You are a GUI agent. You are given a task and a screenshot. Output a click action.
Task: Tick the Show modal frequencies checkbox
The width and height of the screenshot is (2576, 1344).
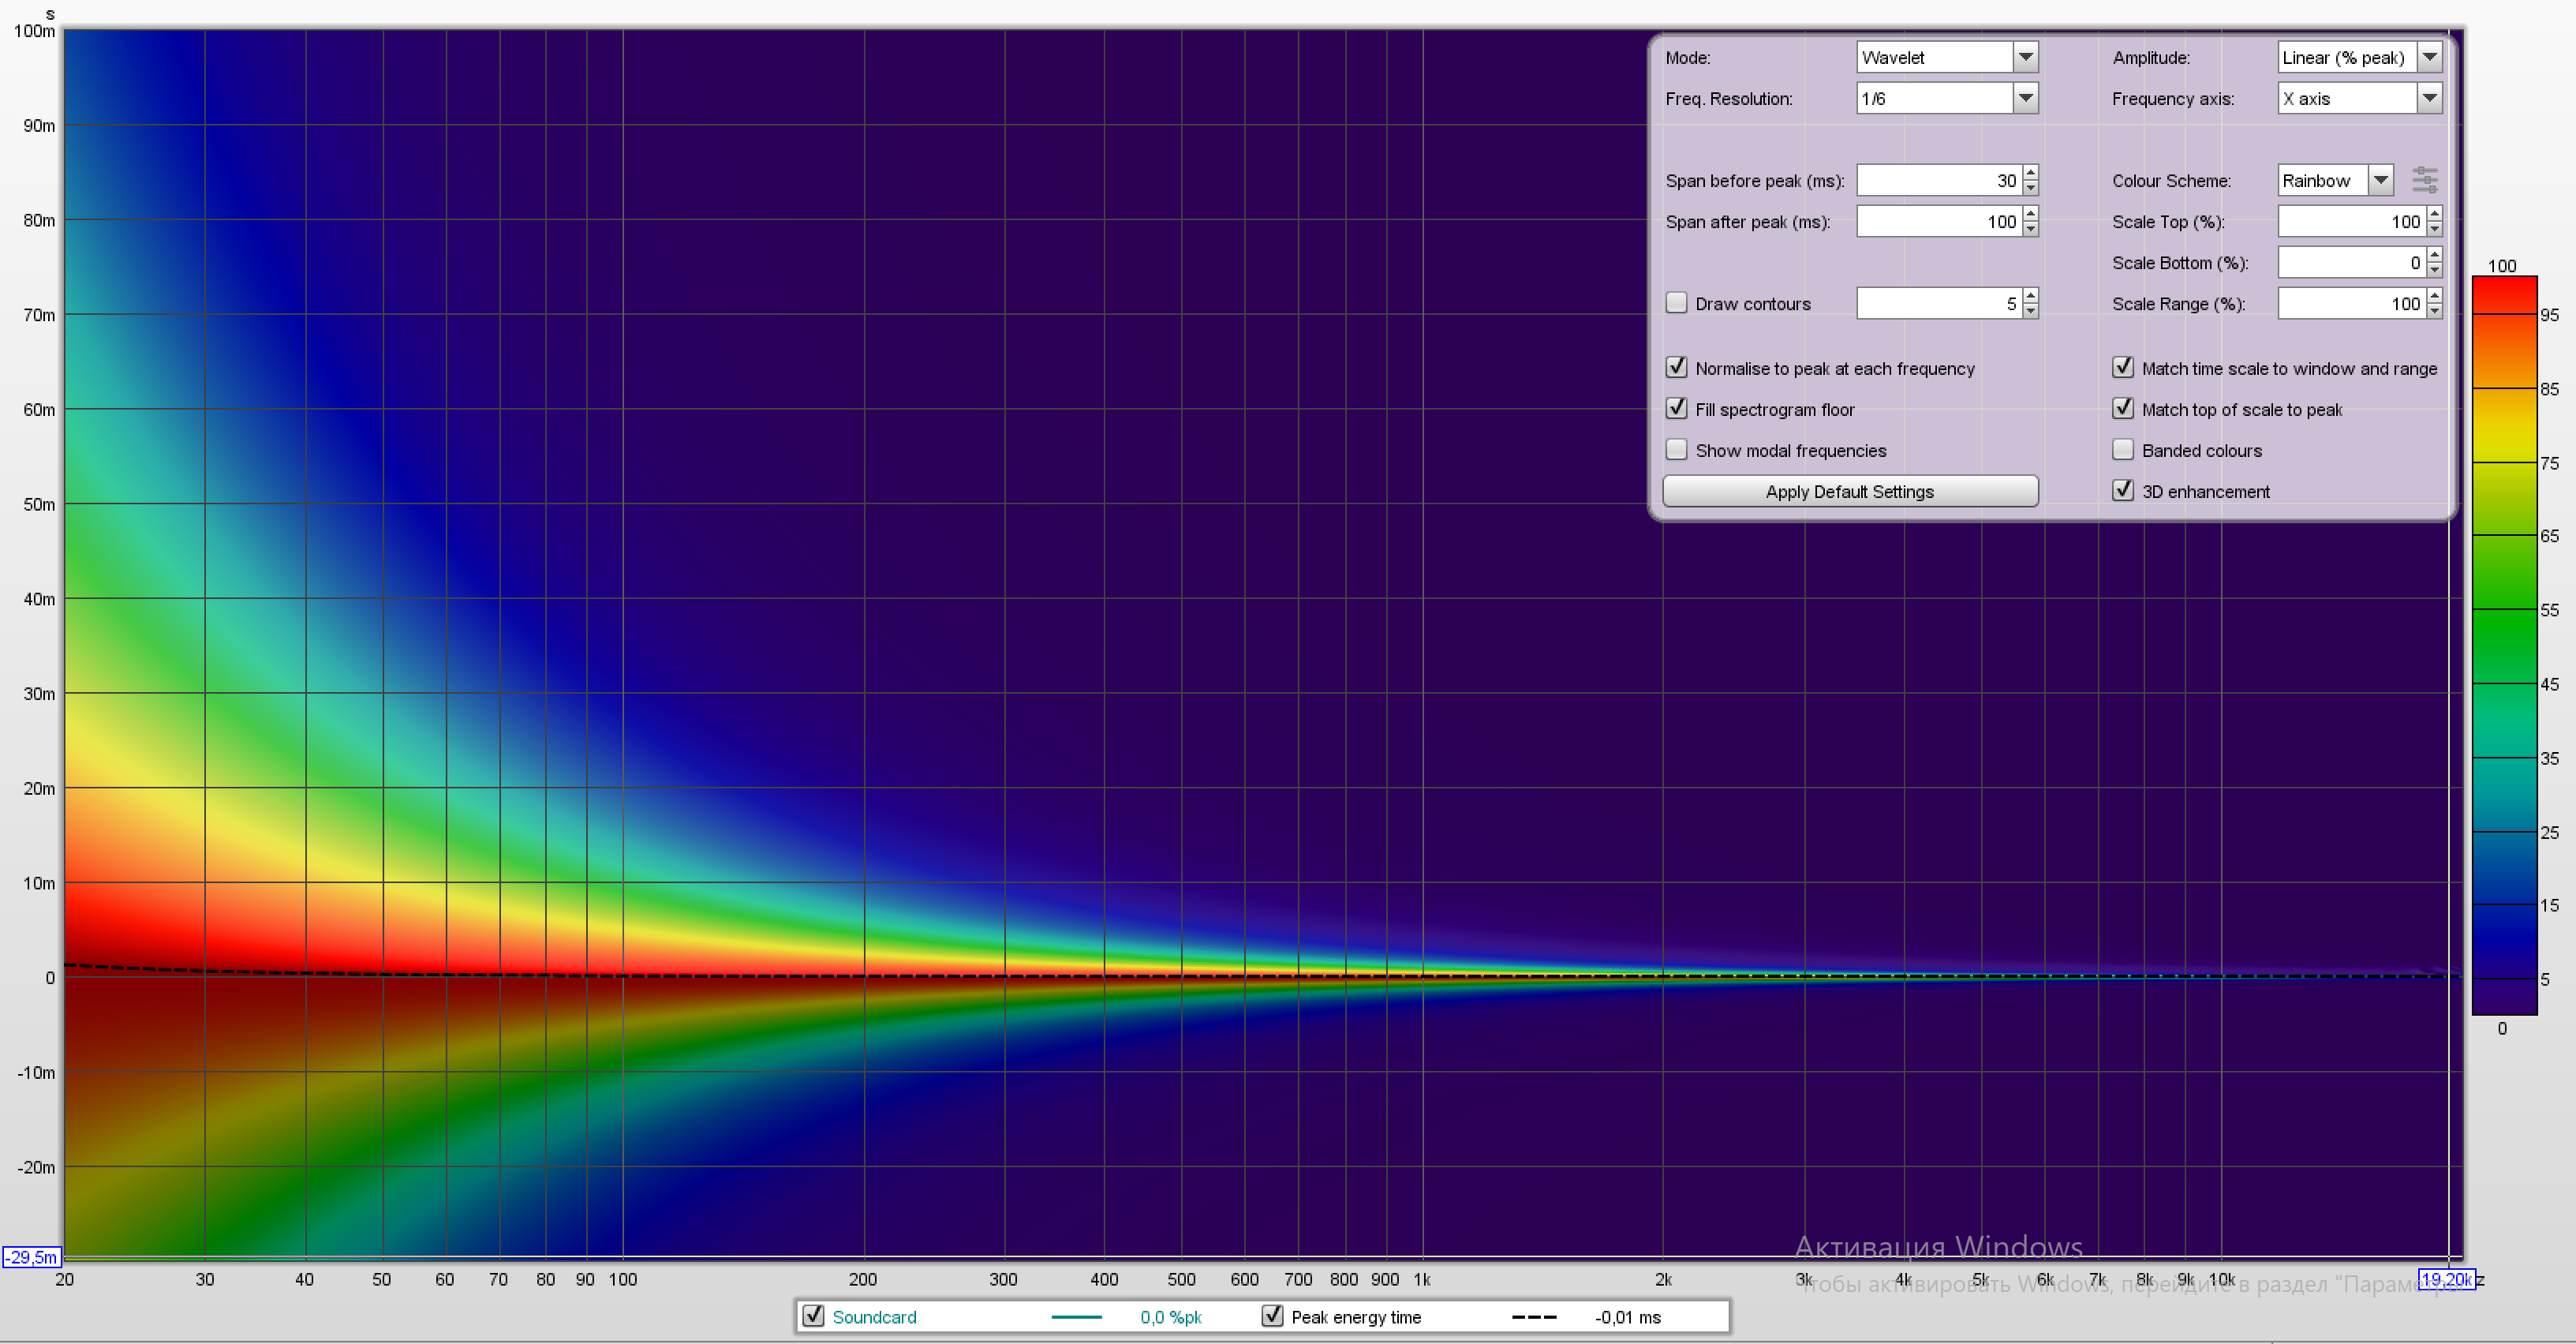tap(1677, 450)
